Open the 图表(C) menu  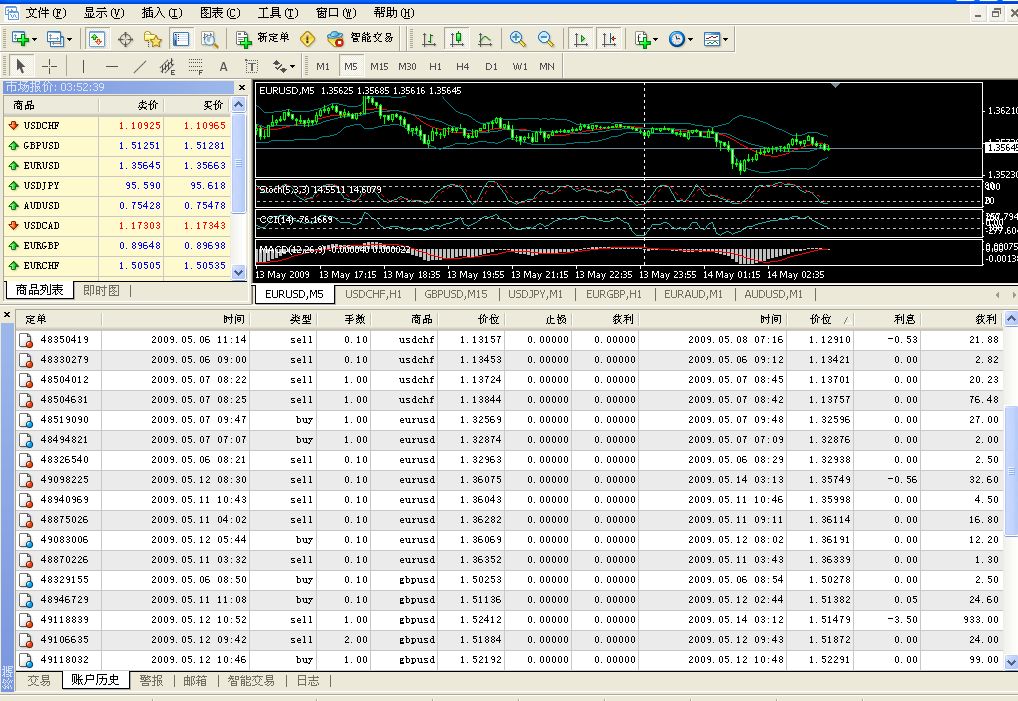coord(220,13)
